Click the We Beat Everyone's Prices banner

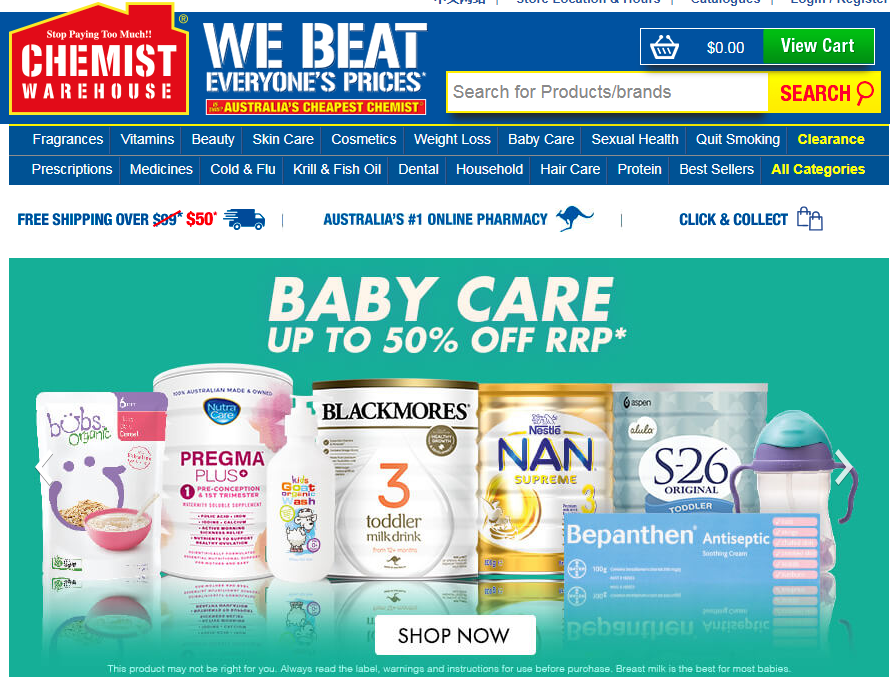pyautogui.click(x=316, y=68)
